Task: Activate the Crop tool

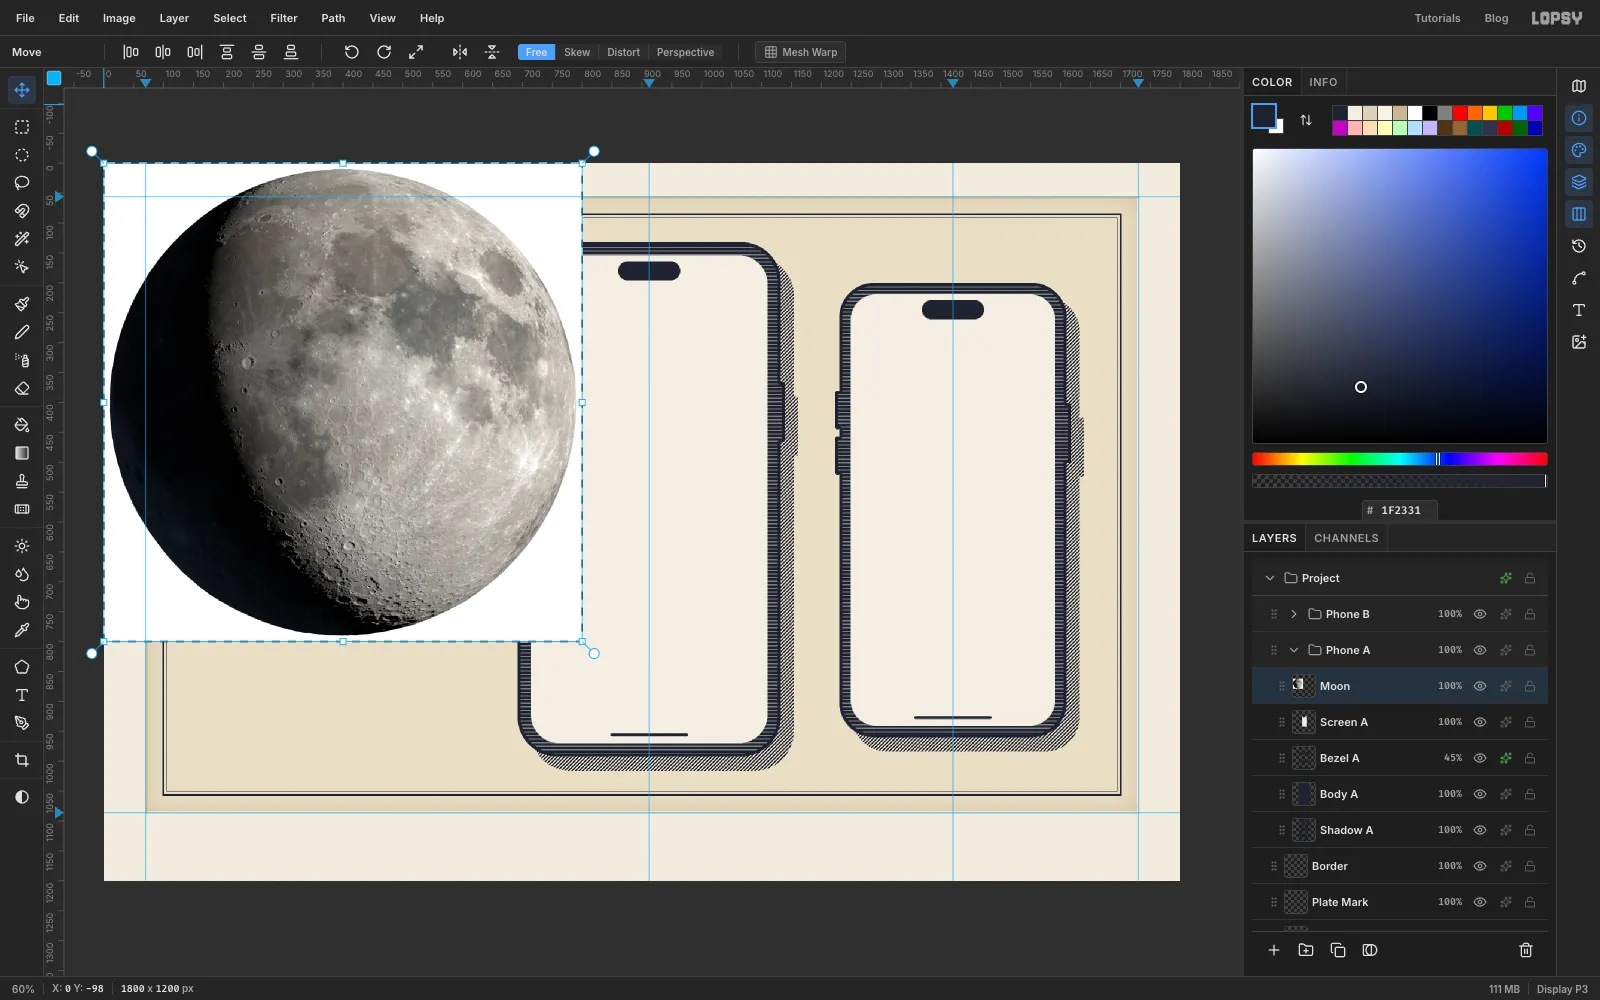Action: pos(21,760)
